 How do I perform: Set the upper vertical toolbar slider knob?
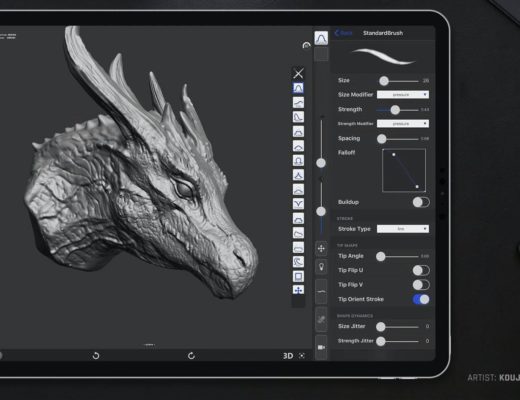click(x=321, y=163)
